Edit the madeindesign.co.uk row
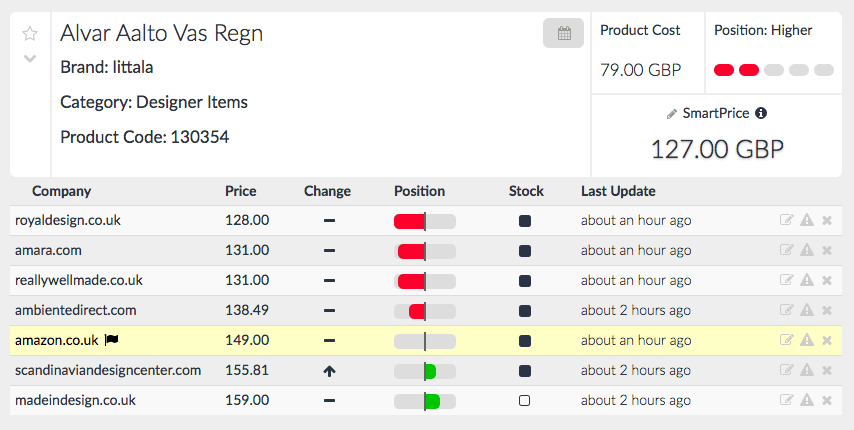The image size is (854, 430). (786, 401)
